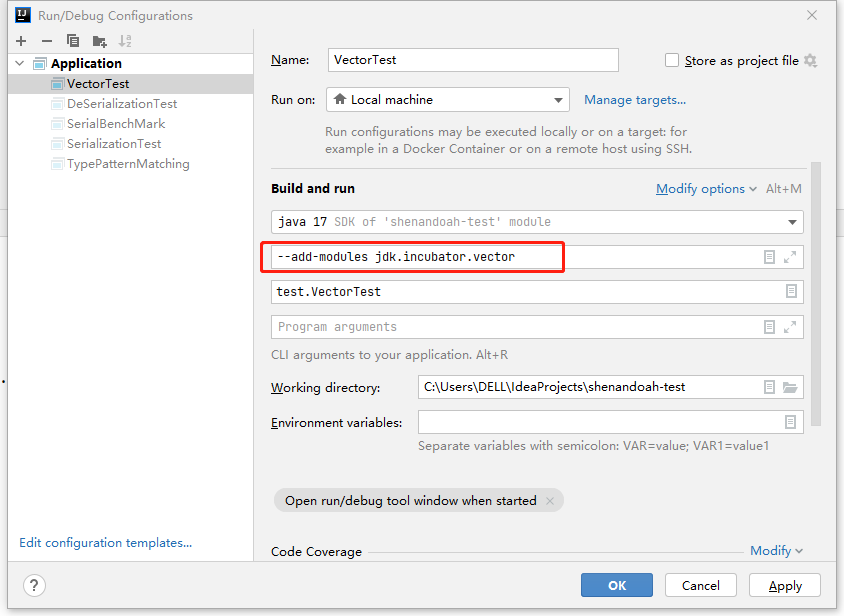844x616 pixels.
Task: Click the Add New Configuration plus icon
Action: click(21, 41)
